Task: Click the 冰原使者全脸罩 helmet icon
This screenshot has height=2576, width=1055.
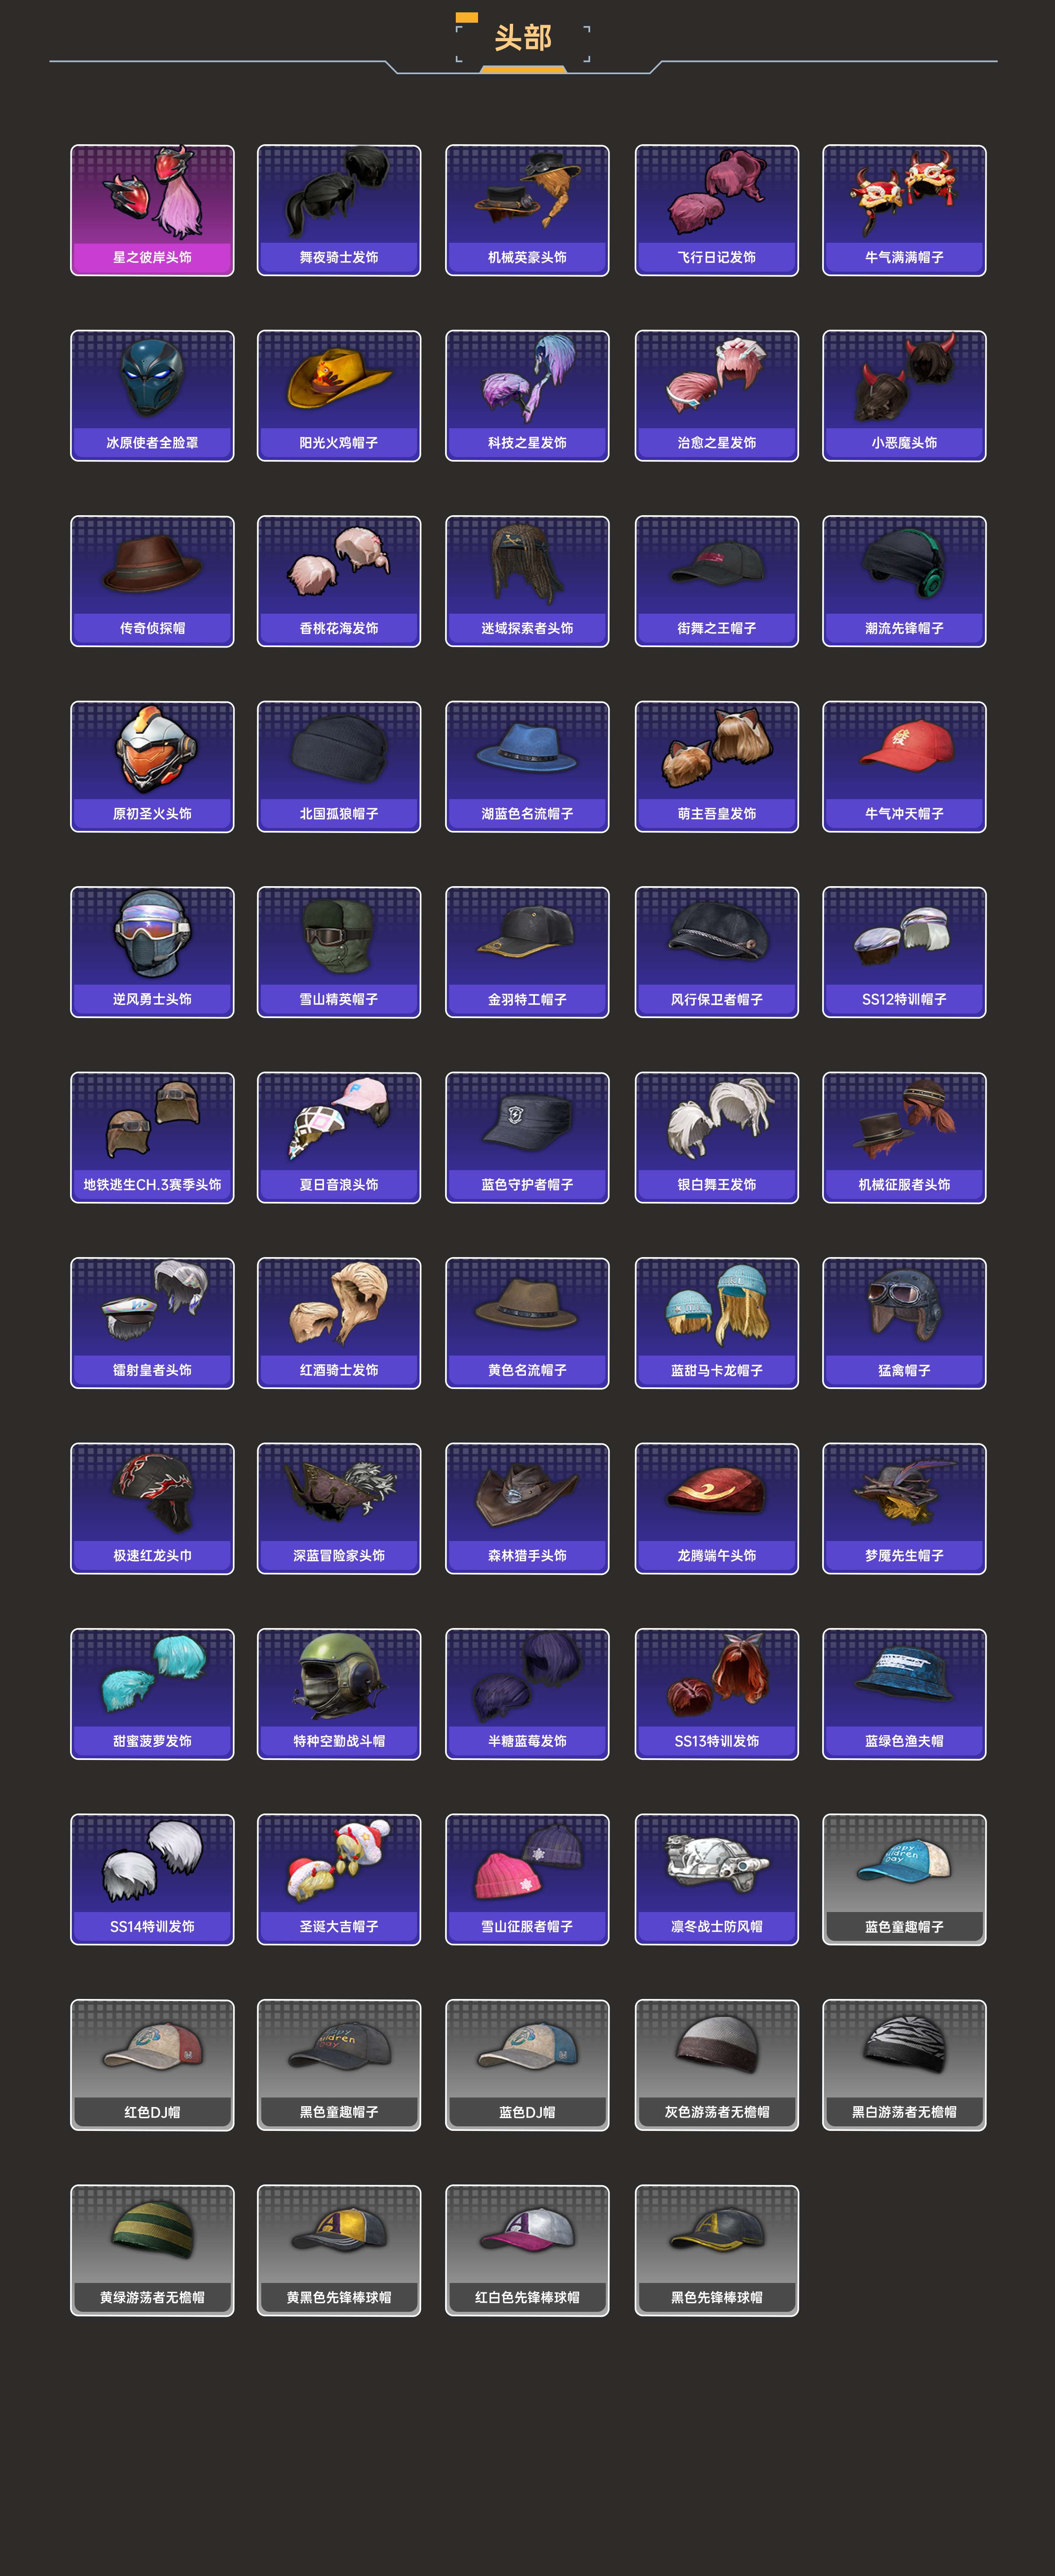Action: [x=152, y=377]
